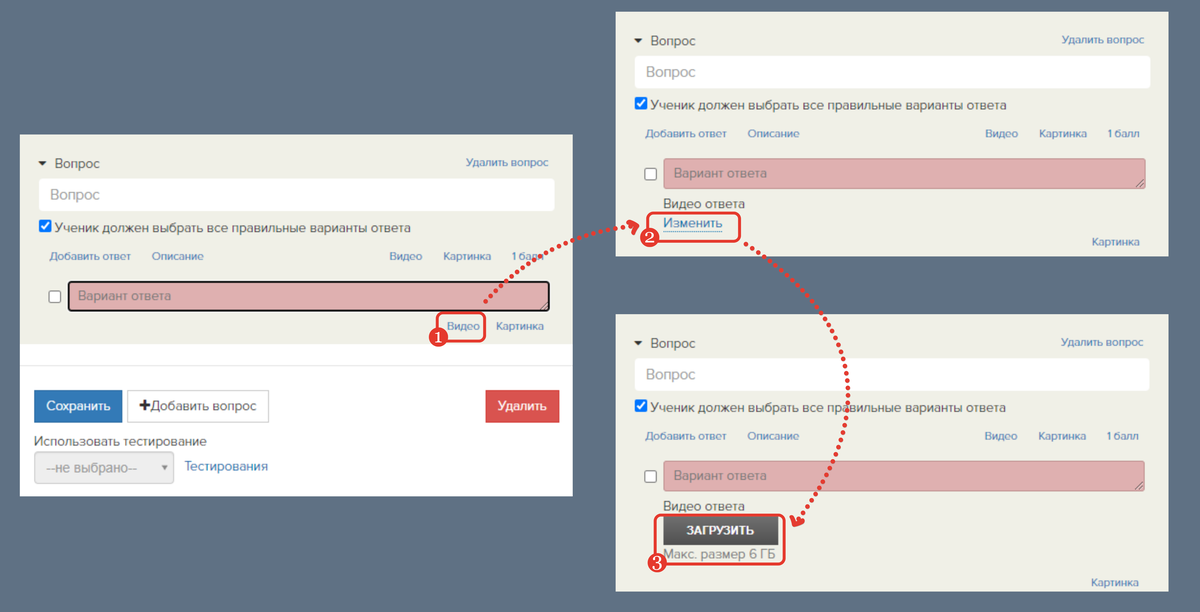
Task: Click 'Видео ответа' label above Изменить link
Action: 704,204
